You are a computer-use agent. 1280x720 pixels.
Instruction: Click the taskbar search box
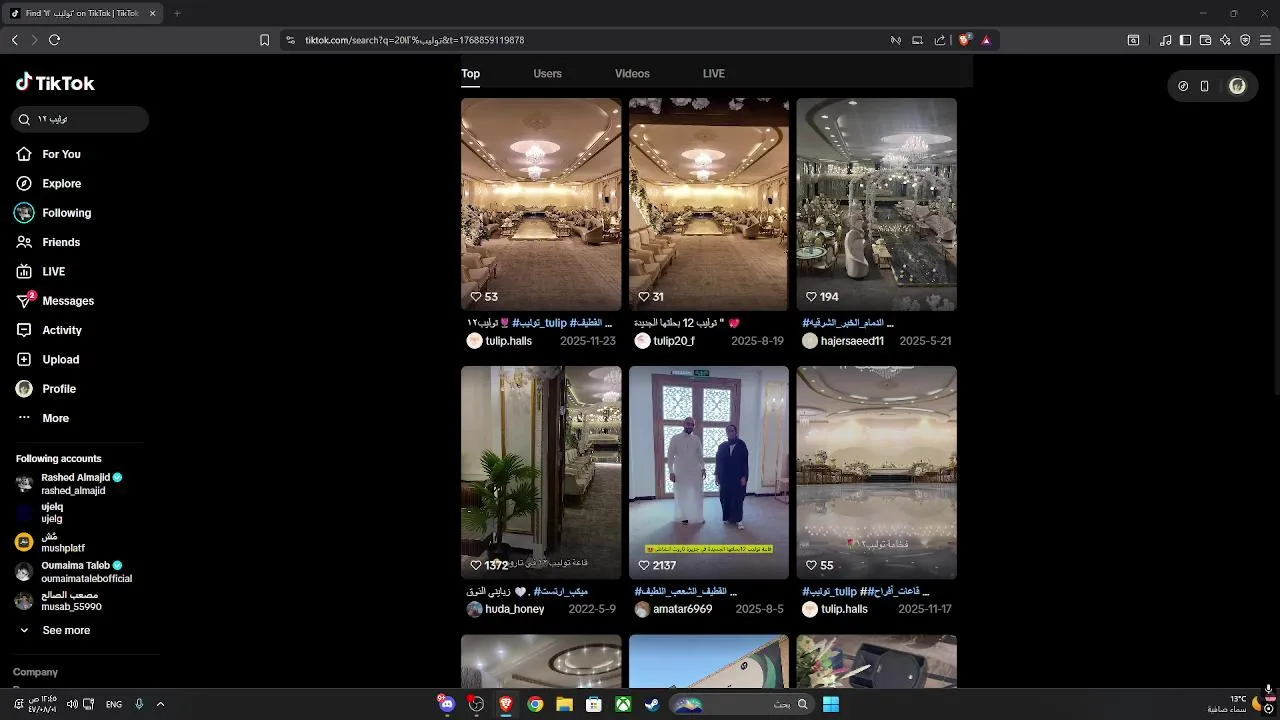point(740,704)
